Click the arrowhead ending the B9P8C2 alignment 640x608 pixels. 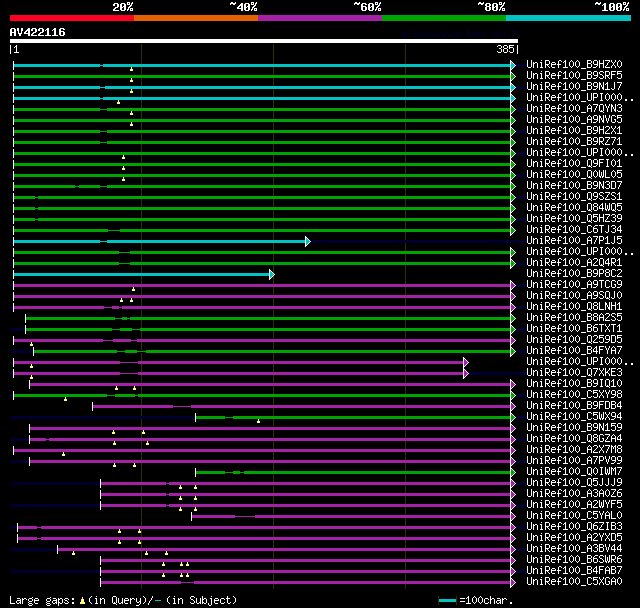[272, 275]
